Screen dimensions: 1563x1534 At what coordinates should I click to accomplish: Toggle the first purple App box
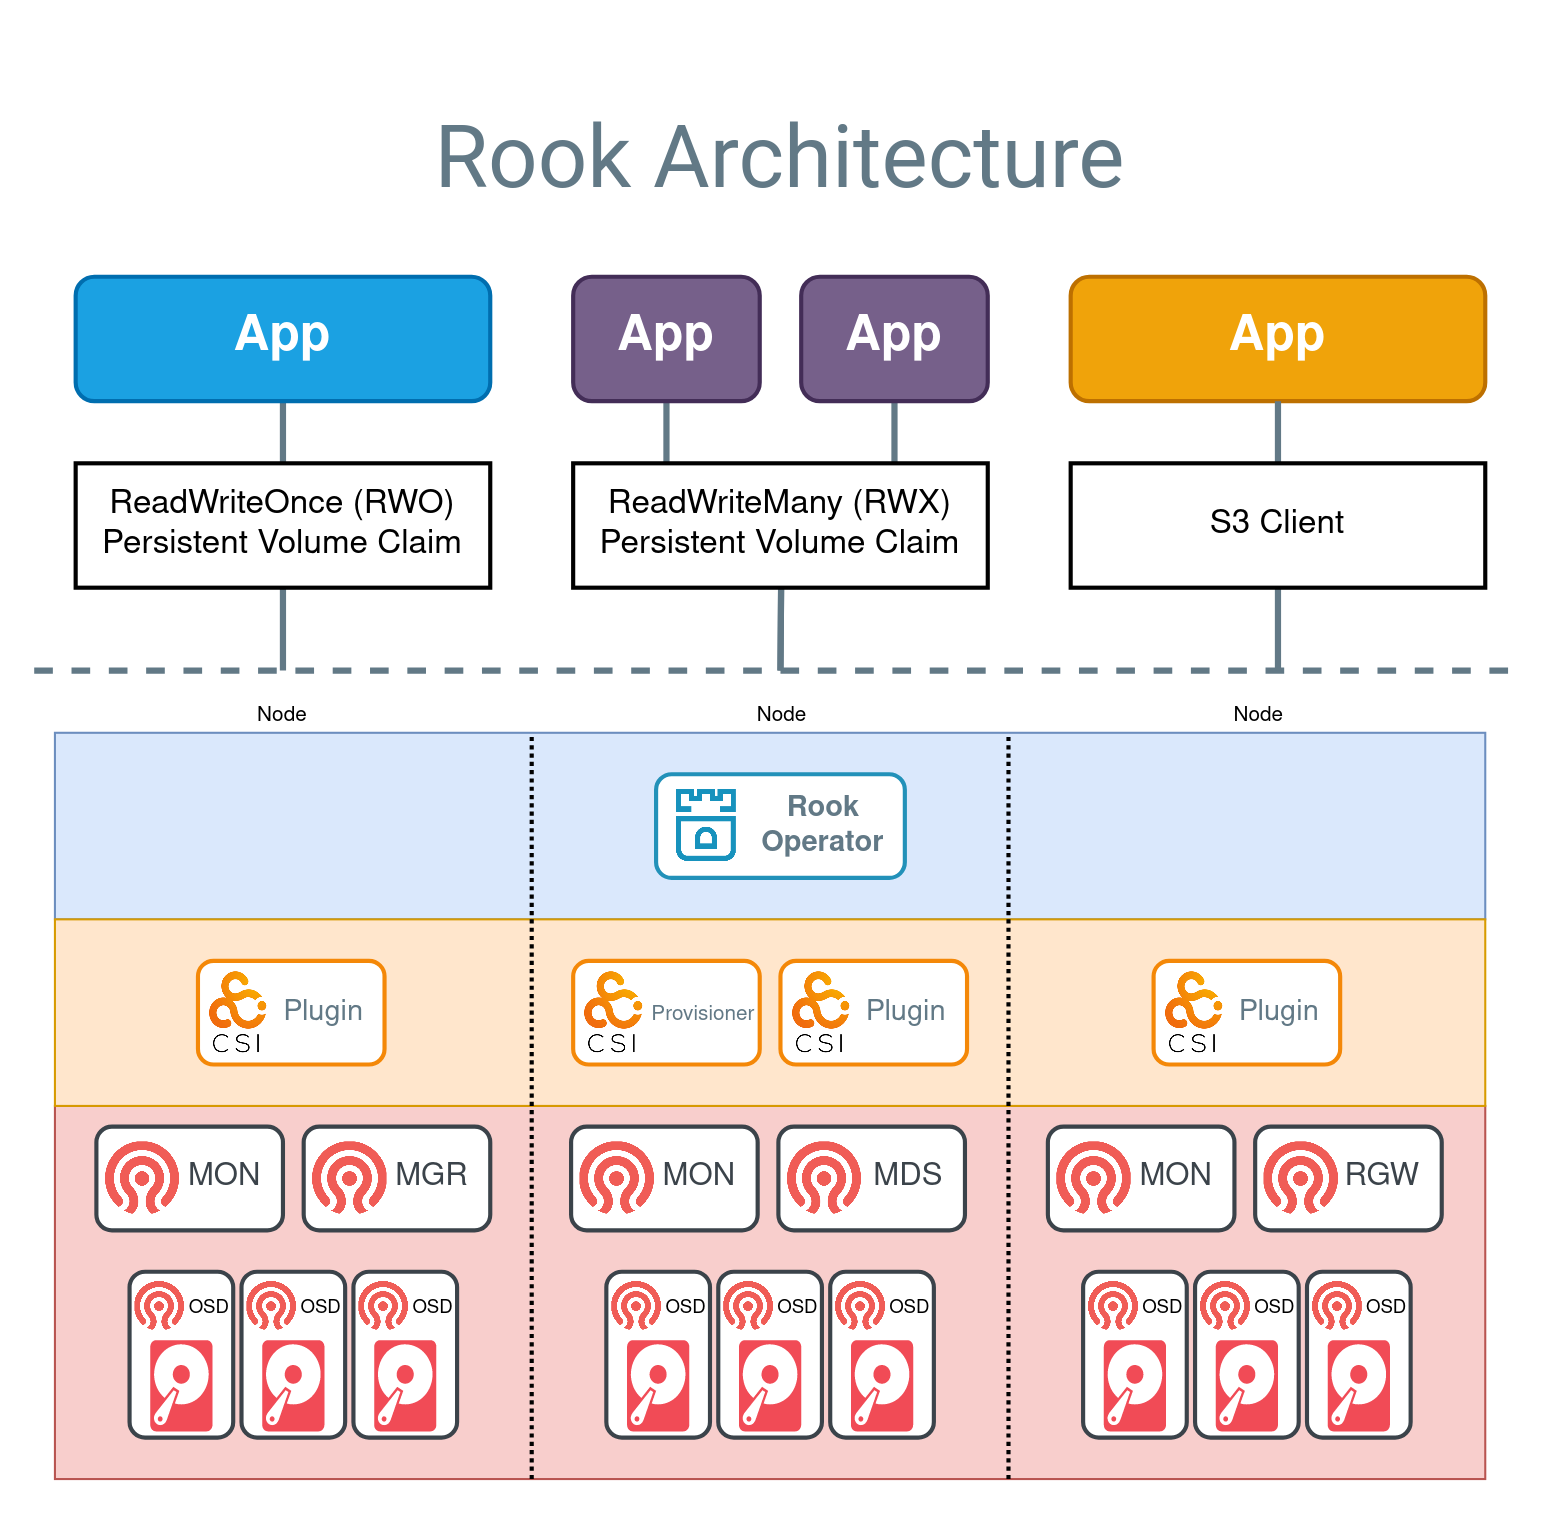[665, 337]
